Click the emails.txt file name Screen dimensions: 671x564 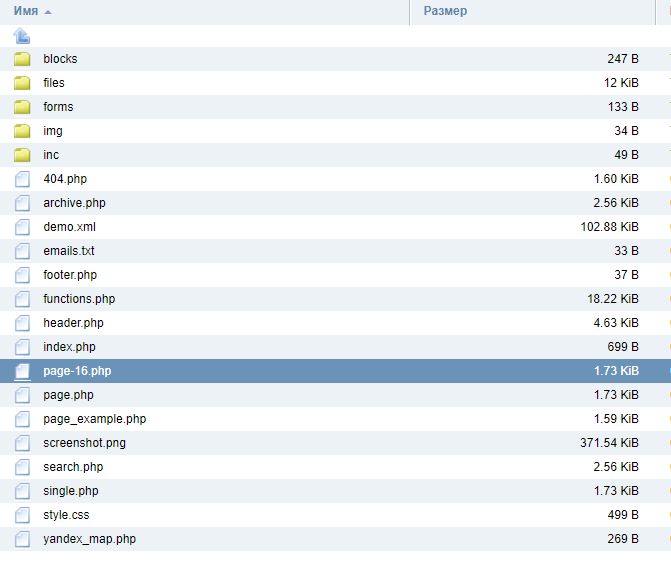(69, 251)
